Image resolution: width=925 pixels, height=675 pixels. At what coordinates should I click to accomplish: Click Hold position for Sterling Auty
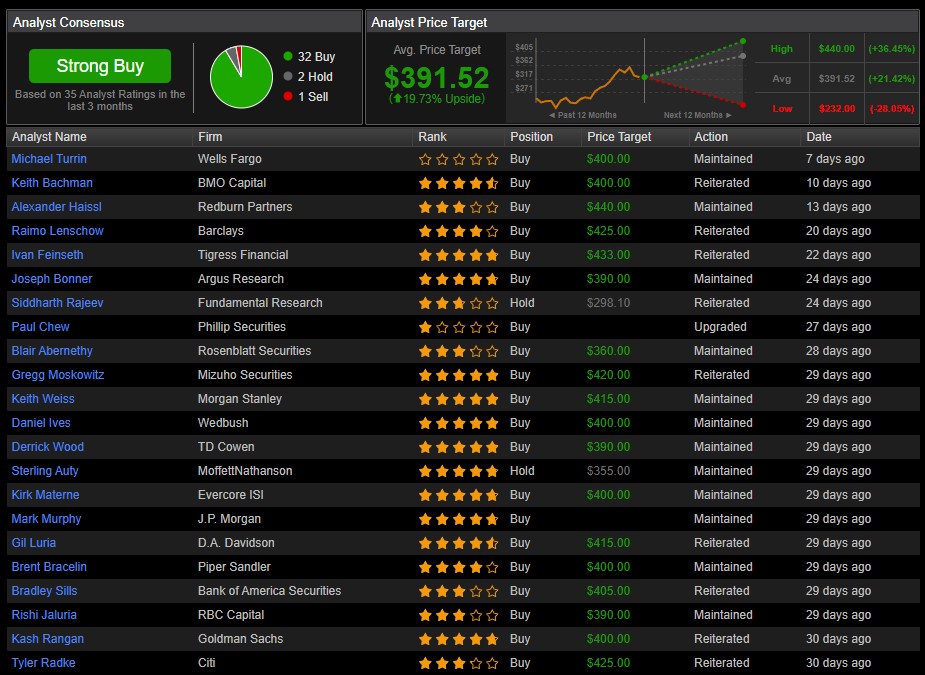[522, 471]
